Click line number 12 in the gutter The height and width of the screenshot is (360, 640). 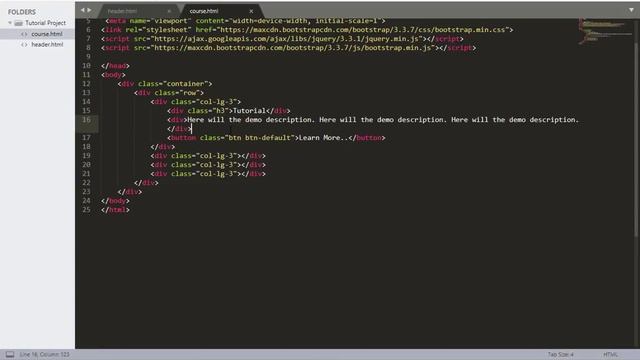tap(86, 84)
